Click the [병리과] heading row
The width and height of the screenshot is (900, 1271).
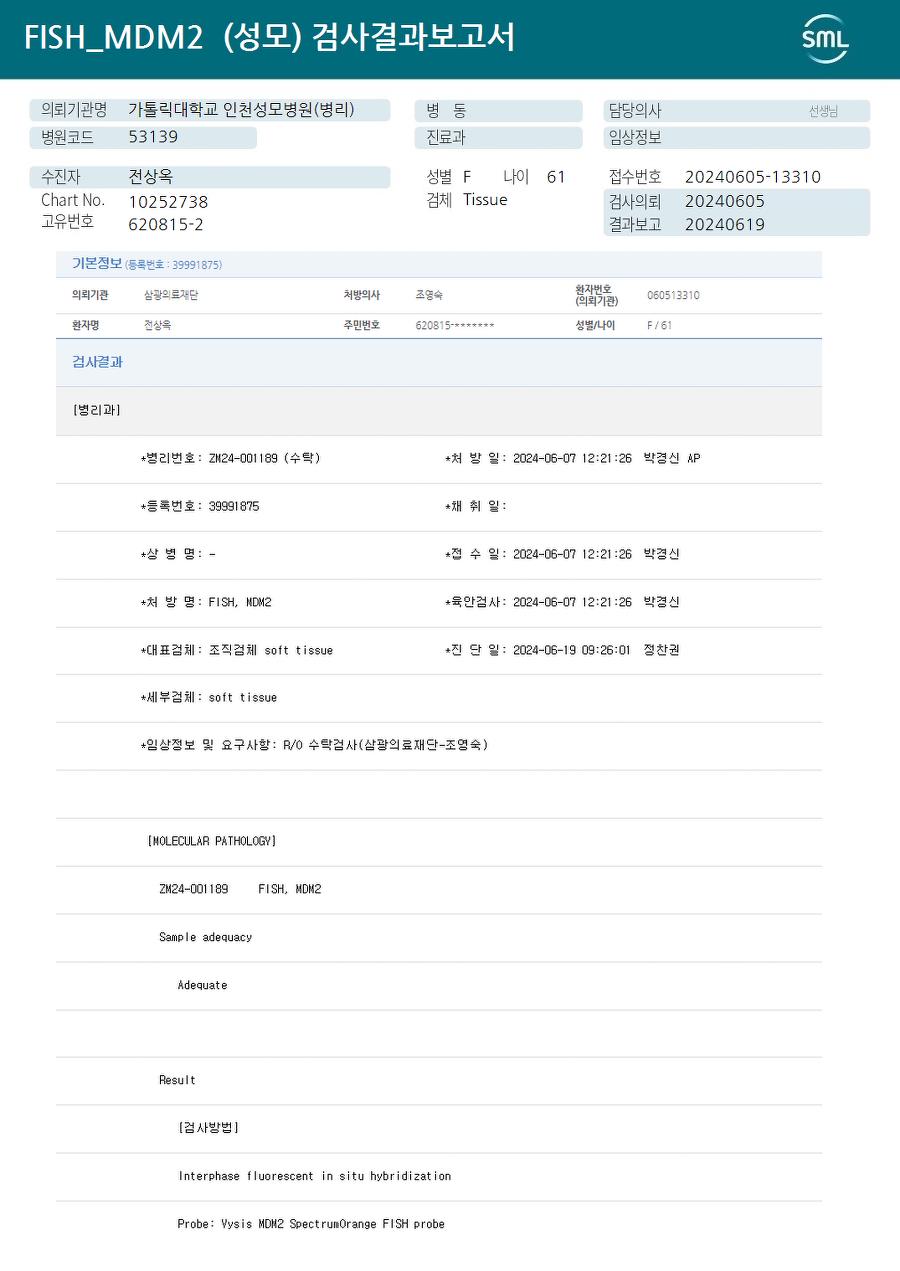pyautogui.click(x=439, y=410)
